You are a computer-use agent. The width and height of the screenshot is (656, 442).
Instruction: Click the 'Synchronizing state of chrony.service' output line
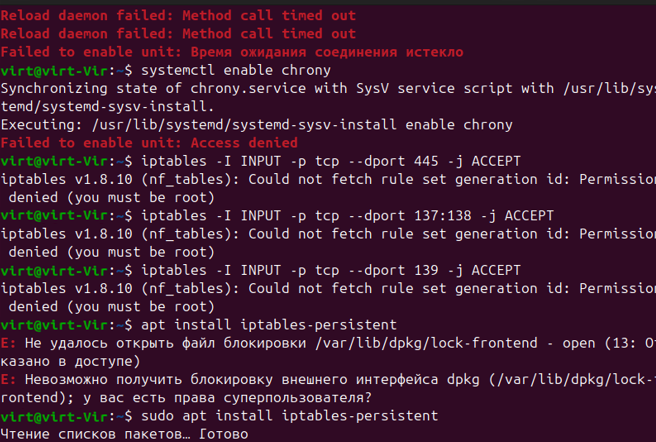pos(328,88)
